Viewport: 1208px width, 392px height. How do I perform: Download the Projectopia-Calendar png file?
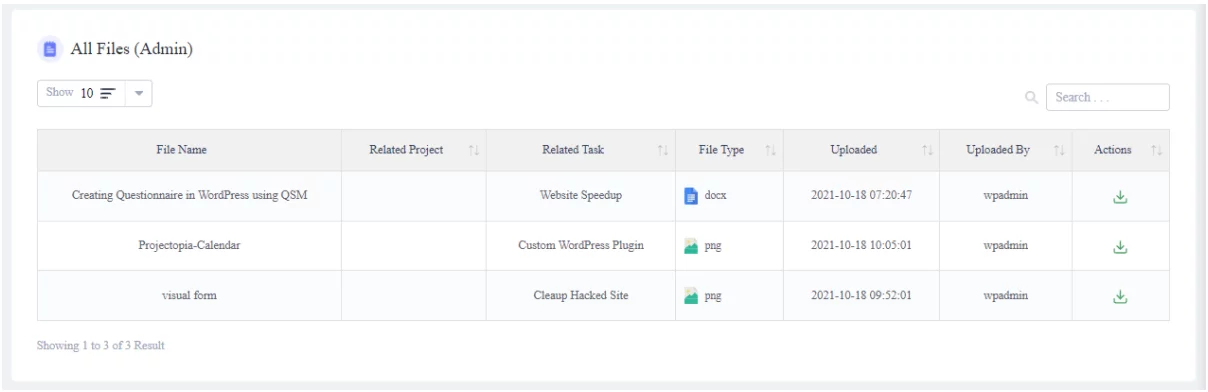1120,246
